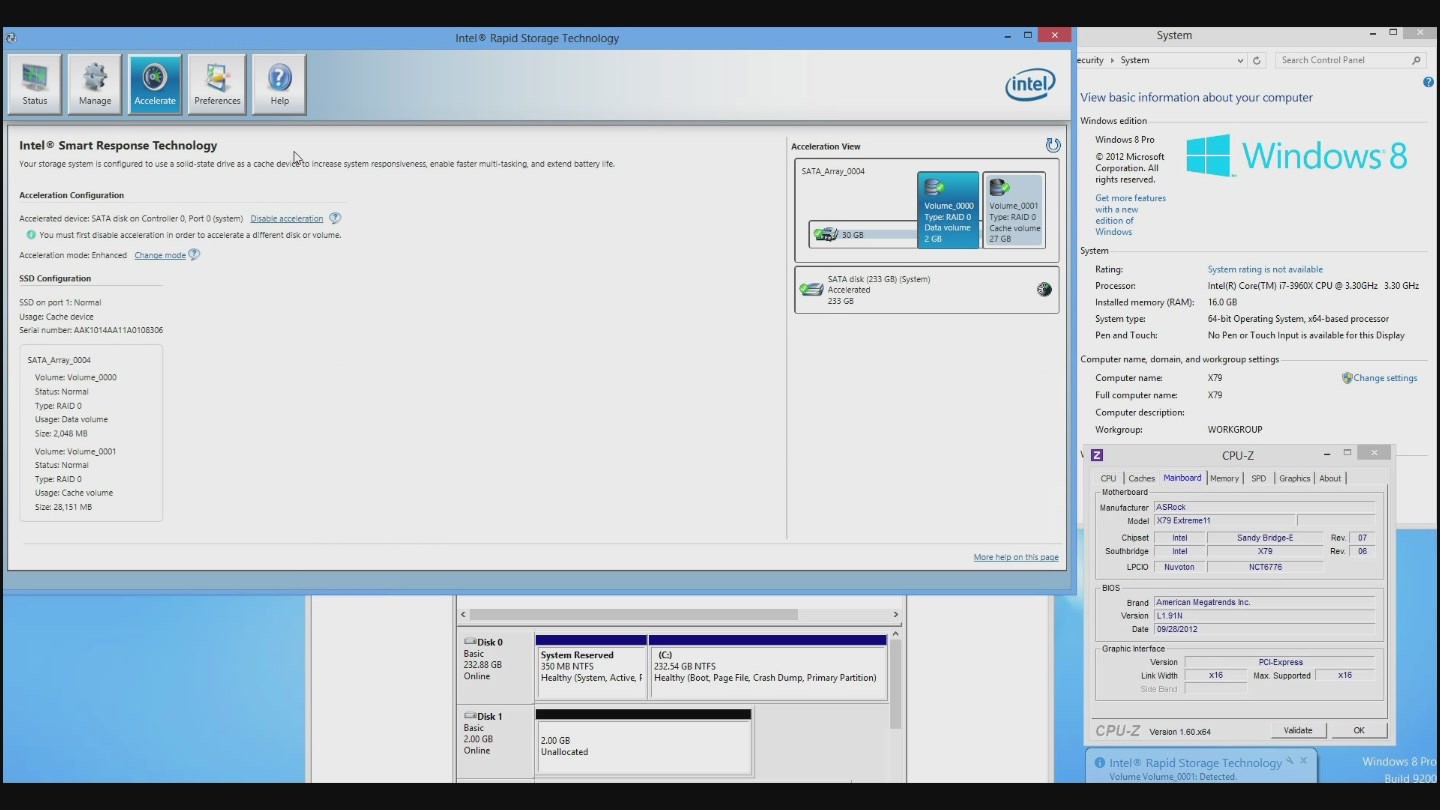Viewport: 1440px width, 810px height.
Task: Open the Graphics tab in CPU-Z
Action: click(x=1294, y=478)
